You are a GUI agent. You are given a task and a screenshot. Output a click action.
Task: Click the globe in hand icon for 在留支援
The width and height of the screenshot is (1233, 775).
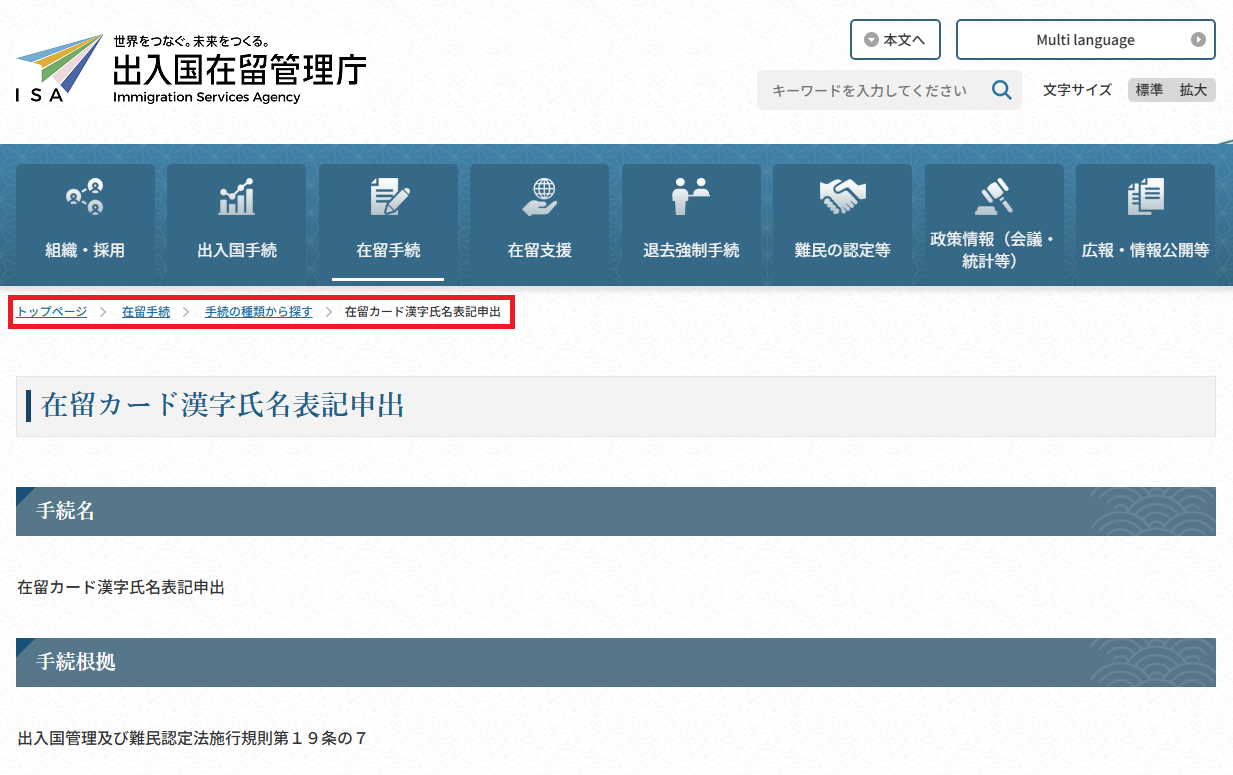click(x=540, y=197)
